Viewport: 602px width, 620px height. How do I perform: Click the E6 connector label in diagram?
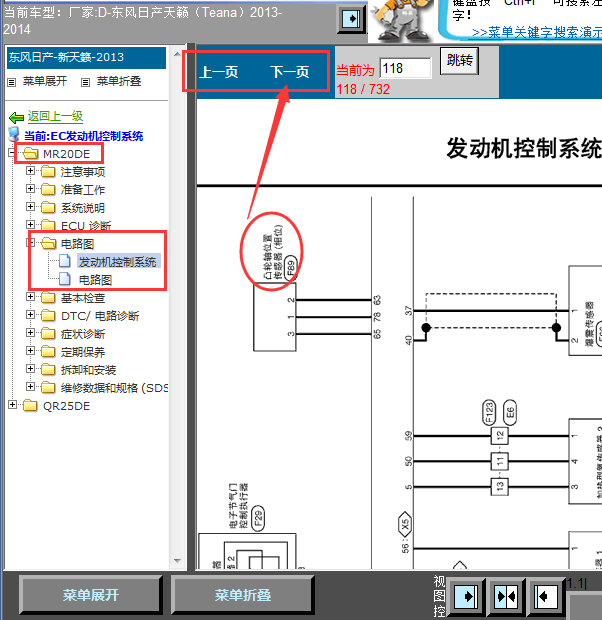[x=509, y=412]
